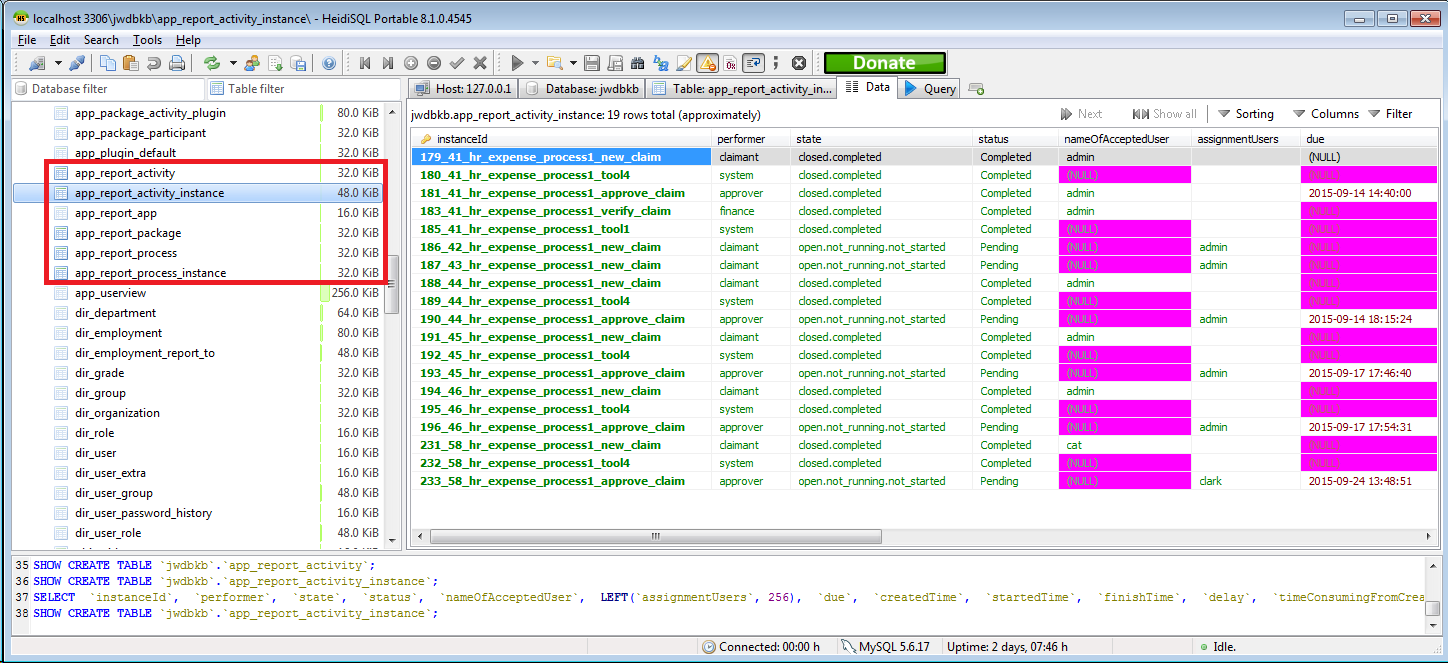Click the Copy icon in the toolbar
1448x663 pixels.
tap(107, 63)
